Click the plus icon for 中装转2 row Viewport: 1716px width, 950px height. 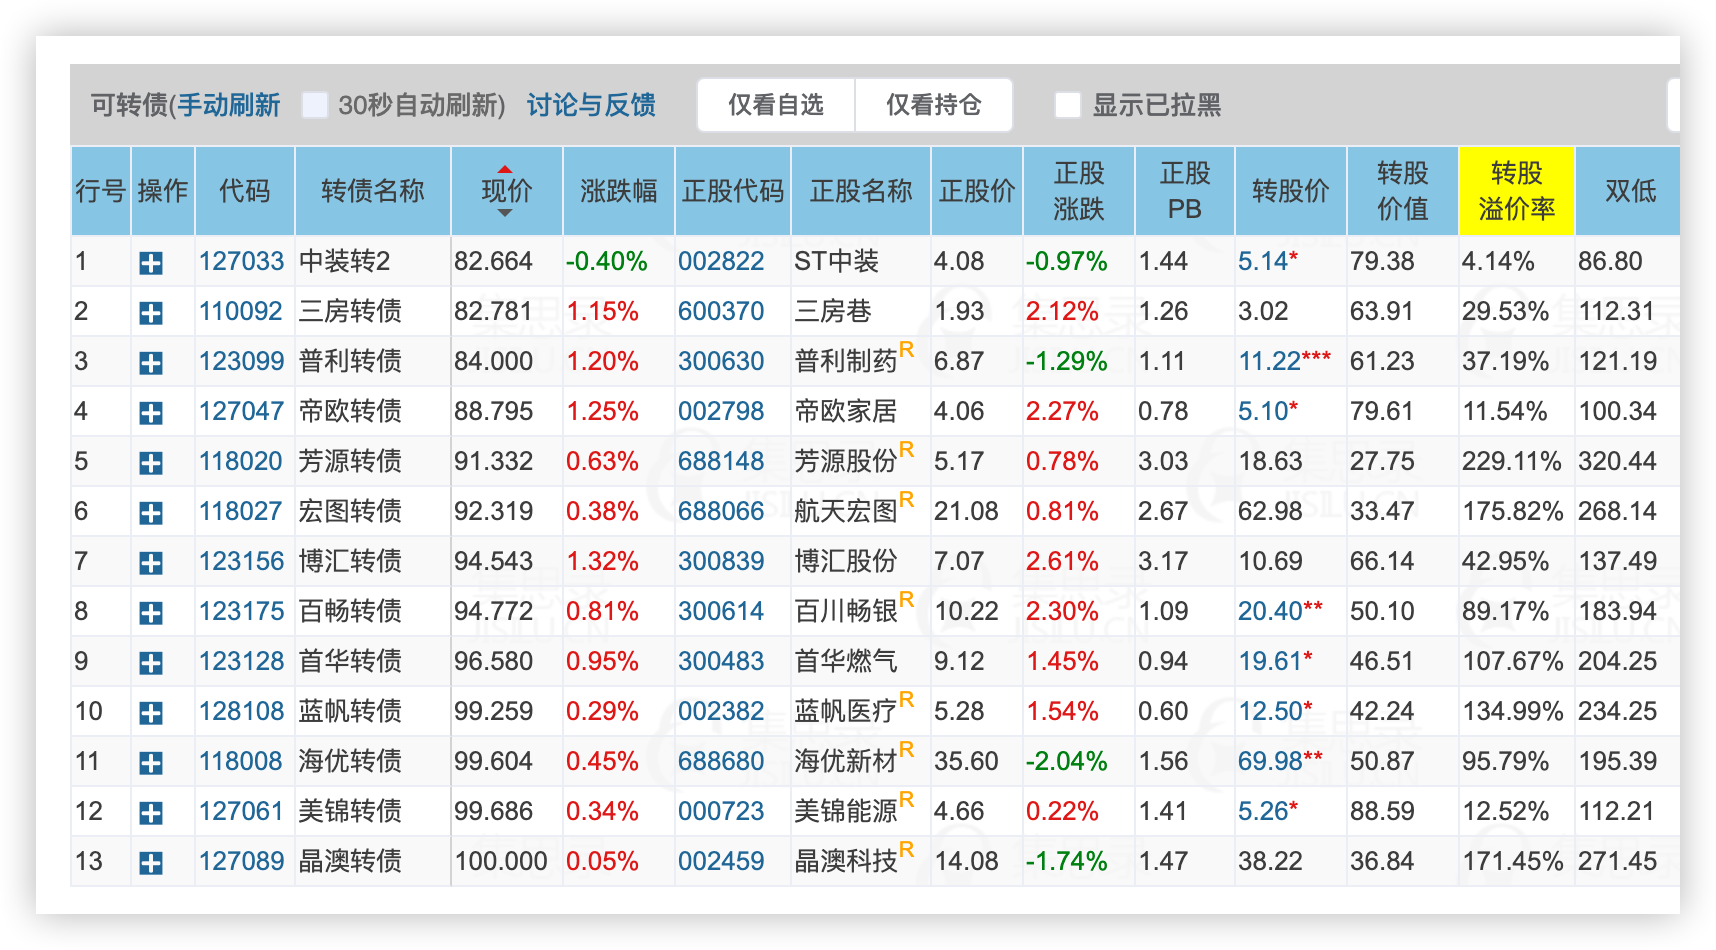pos(151,263)
